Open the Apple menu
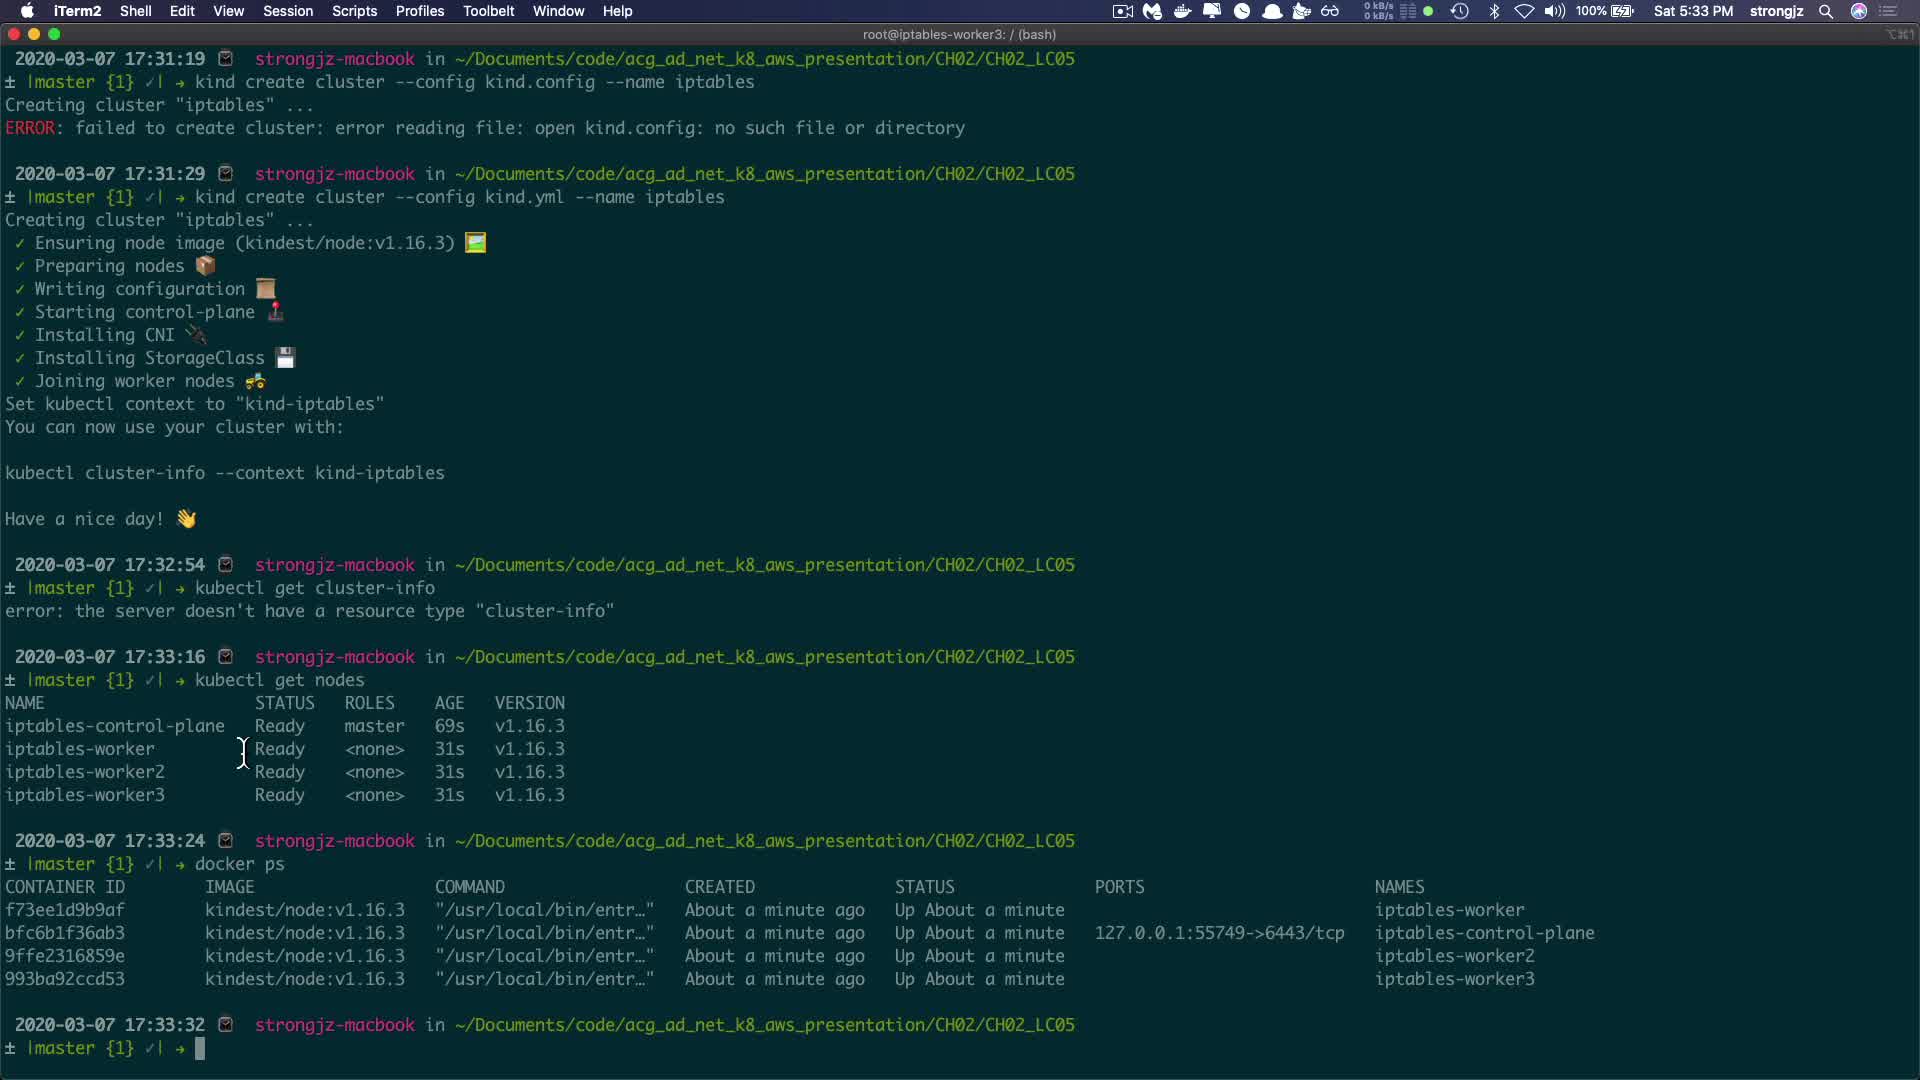 coord(27,11)
